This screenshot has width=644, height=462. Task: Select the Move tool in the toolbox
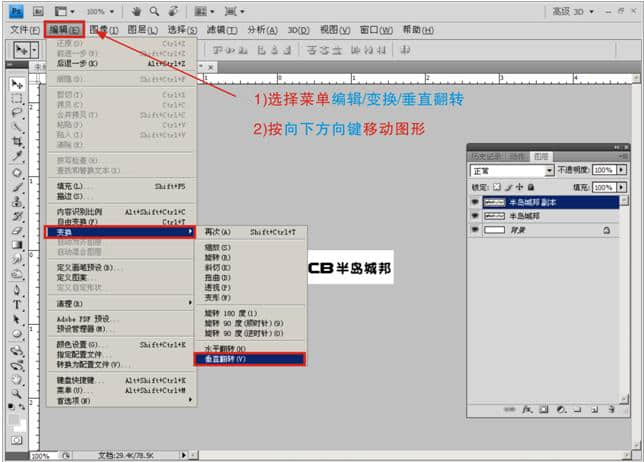(17, 85)
